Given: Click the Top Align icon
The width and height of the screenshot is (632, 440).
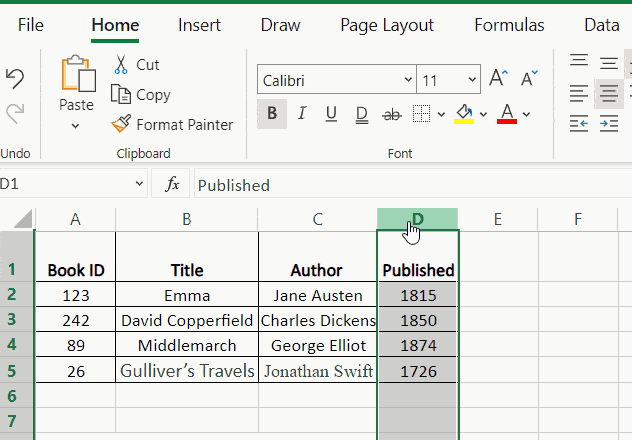Looking at the screenshot, I should tap(579, 61).
